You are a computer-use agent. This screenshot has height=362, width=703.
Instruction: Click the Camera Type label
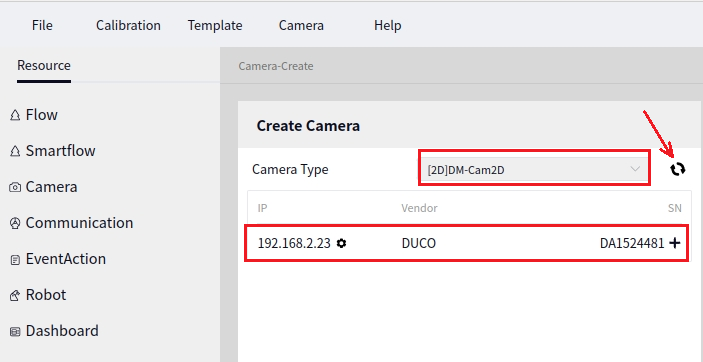[x=290, y=170]
